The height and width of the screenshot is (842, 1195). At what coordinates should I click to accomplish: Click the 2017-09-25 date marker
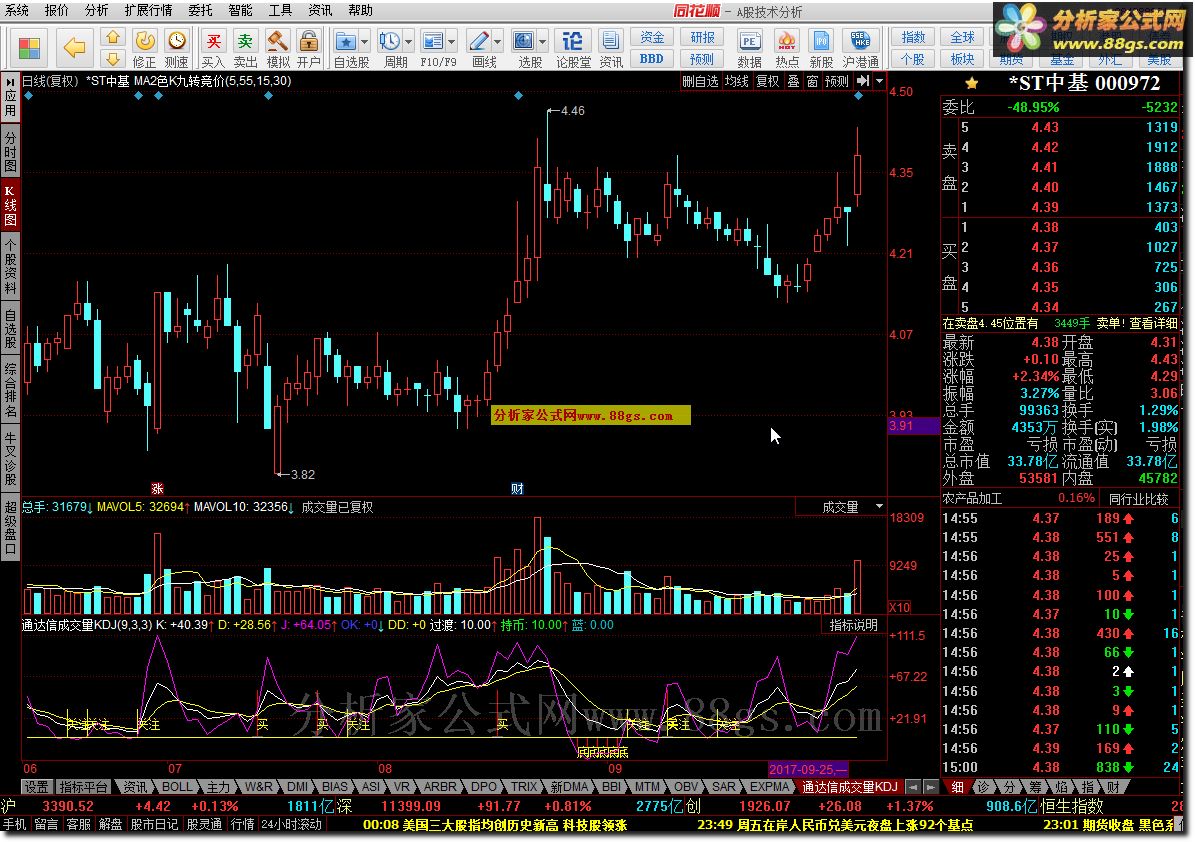click(x=808, y=769)
